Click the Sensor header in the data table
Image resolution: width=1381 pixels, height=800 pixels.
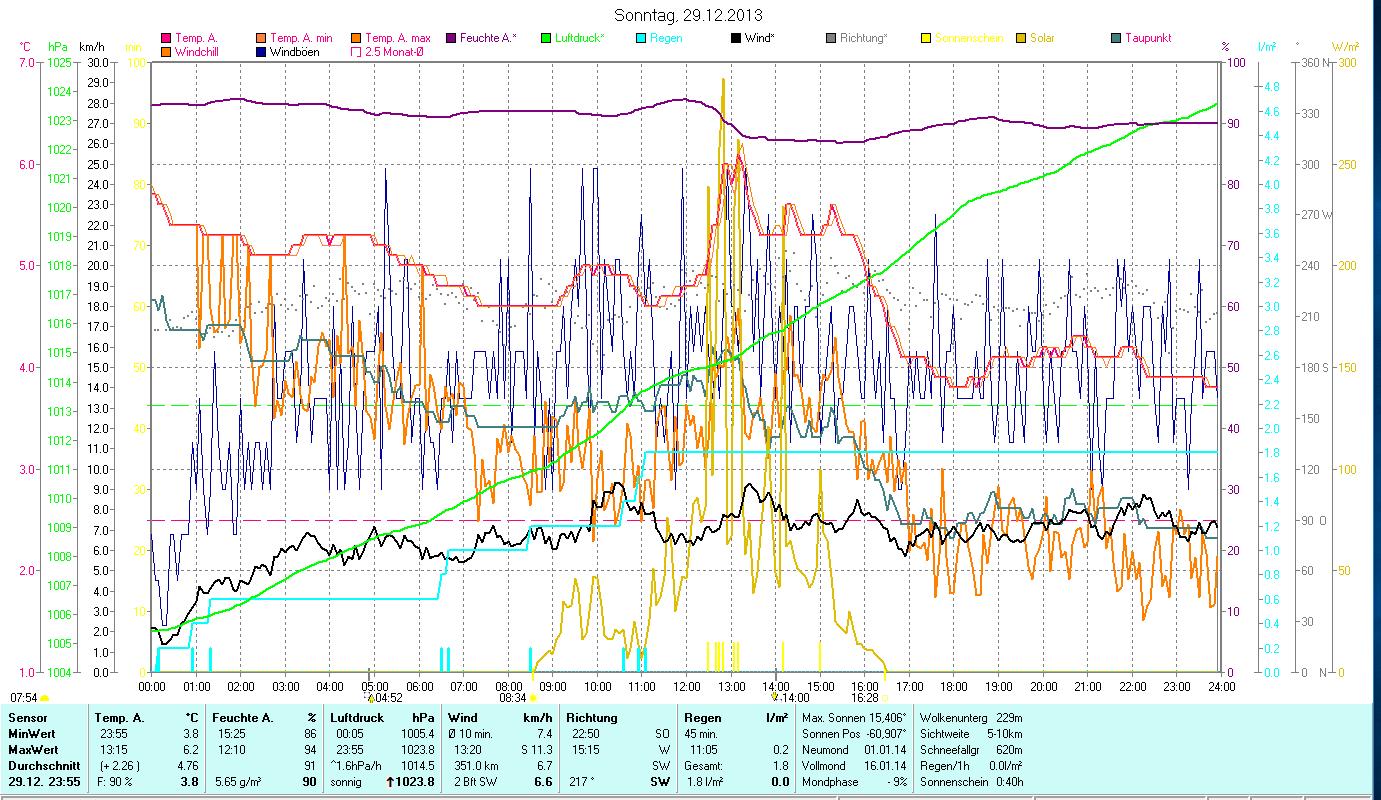tap(28, 718)
